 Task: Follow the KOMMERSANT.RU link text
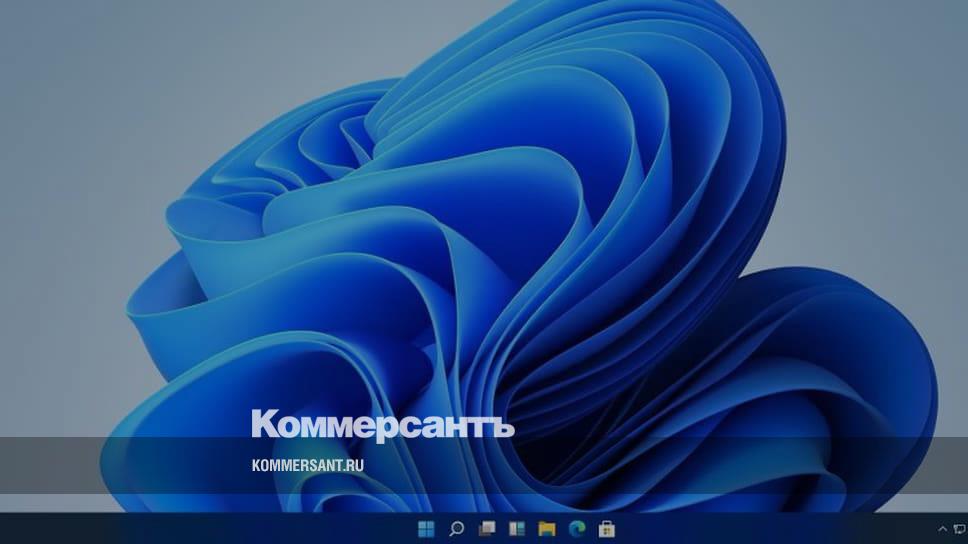pos(307,465)
